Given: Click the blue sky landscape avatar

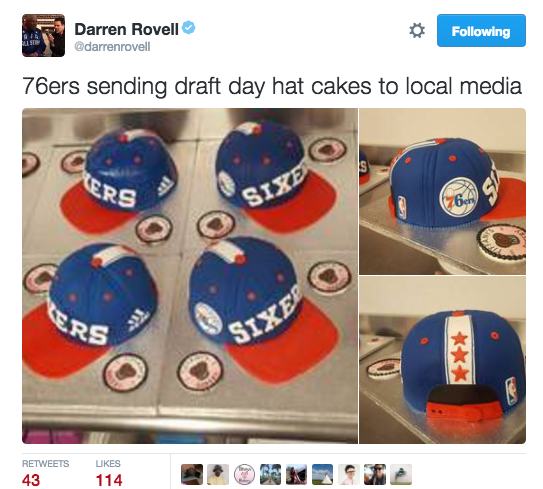Looking at the screenshot, I should [x=323, y=474].
